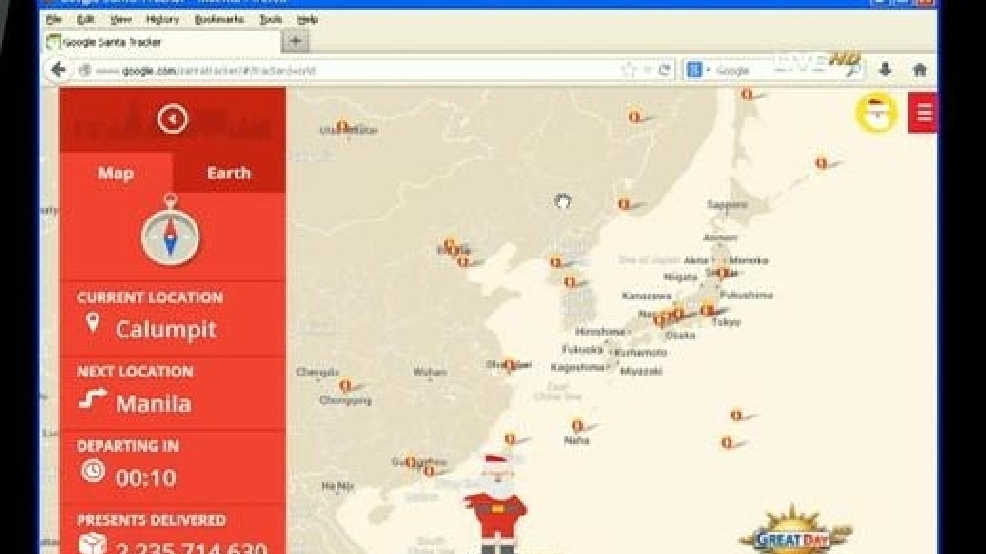Open the red hamburger menu

[922, 113]
